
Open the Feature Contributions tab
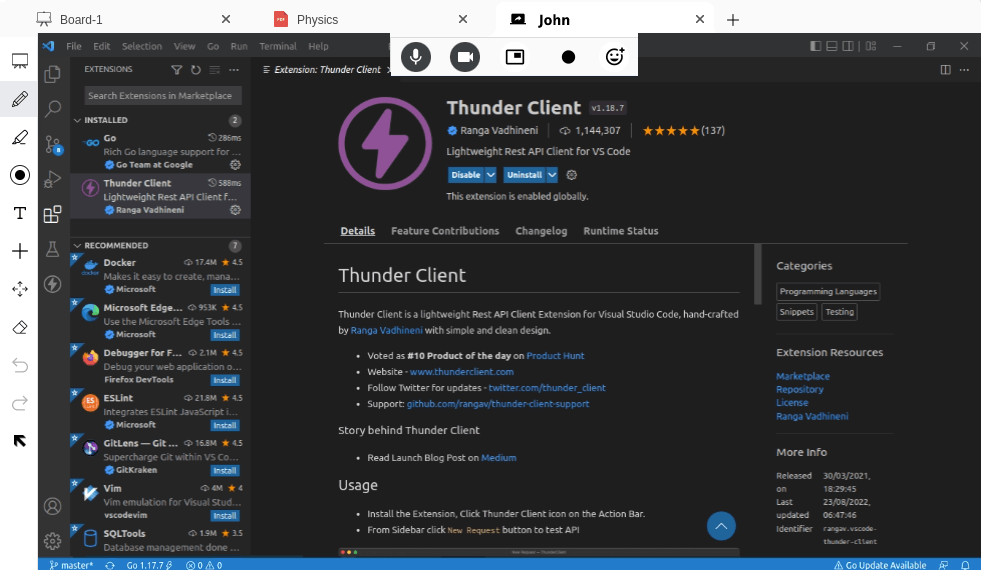445,231
